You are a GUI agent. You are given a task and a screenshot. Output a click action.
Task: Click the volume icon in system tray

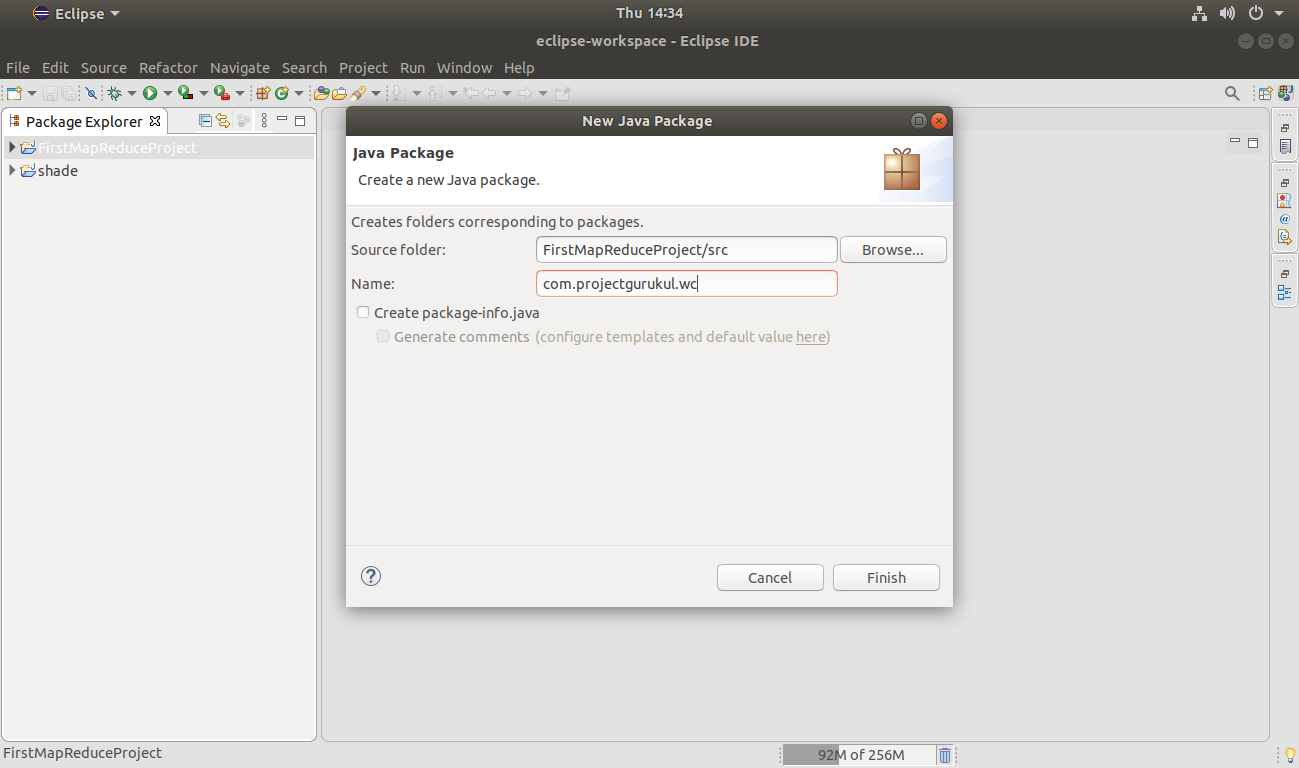(x=1227, y=14)
